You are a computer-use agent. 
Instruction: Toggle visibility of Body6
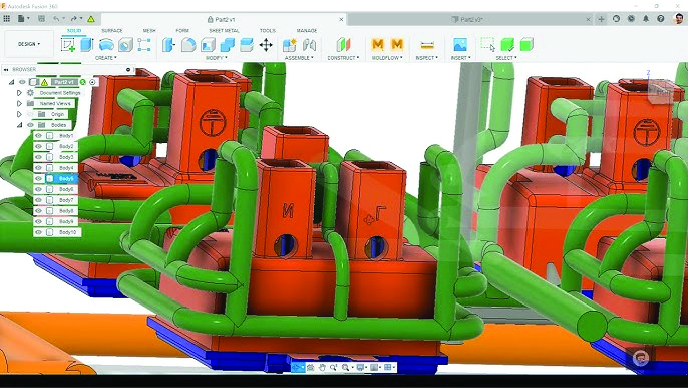pos(39,189)
